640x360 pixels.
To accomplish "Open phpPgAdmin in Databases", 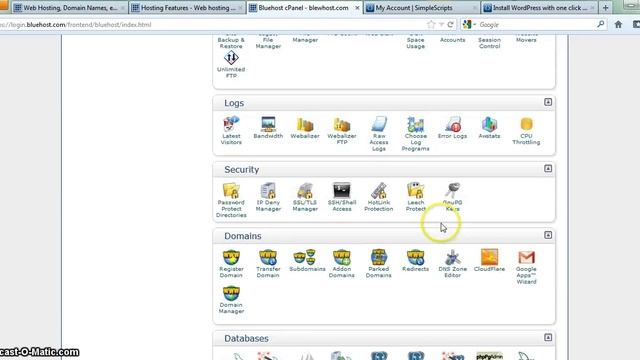I will click(489, 356).
